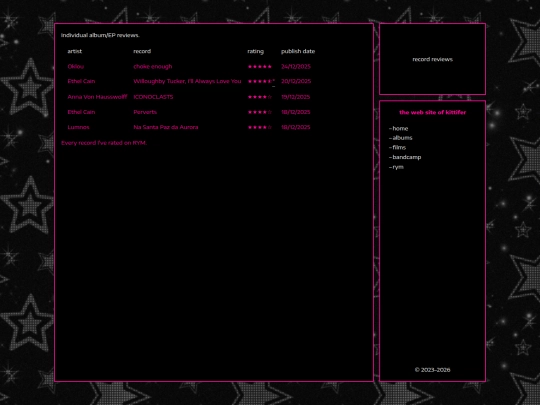
Task: Click the star rating in the Willoughby Tucker row
Action: [x=261, y=81]
